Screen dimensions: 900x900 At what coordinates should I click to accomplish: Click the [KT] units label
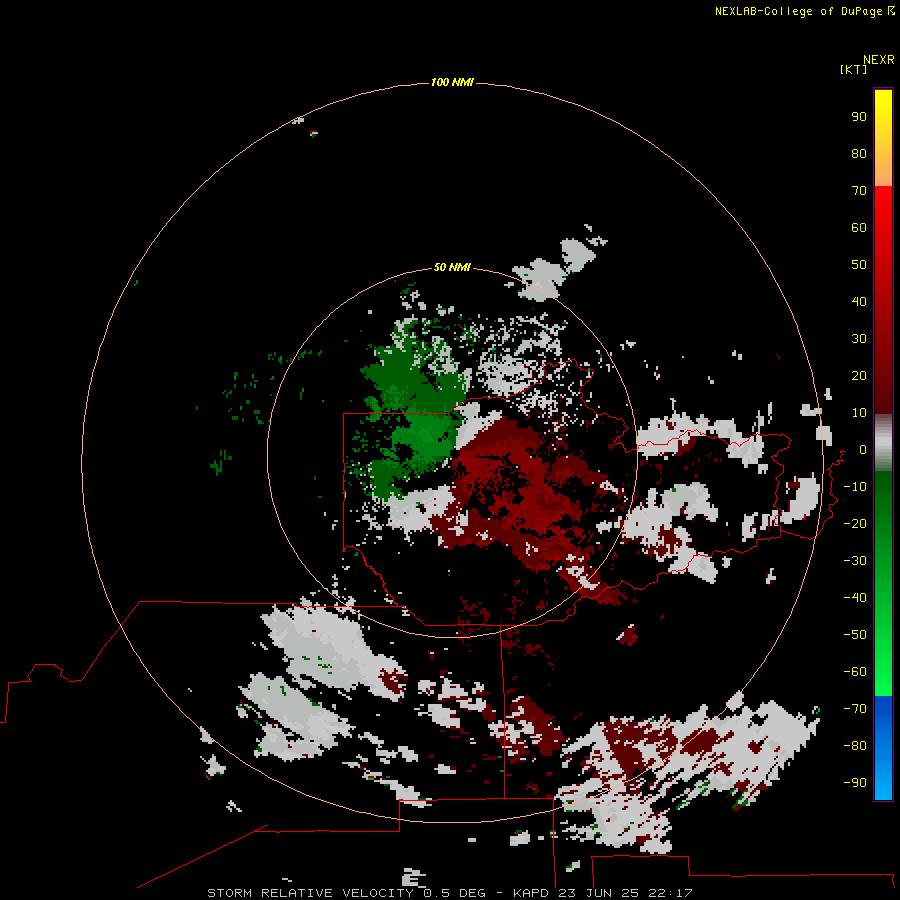coord(854,70)
